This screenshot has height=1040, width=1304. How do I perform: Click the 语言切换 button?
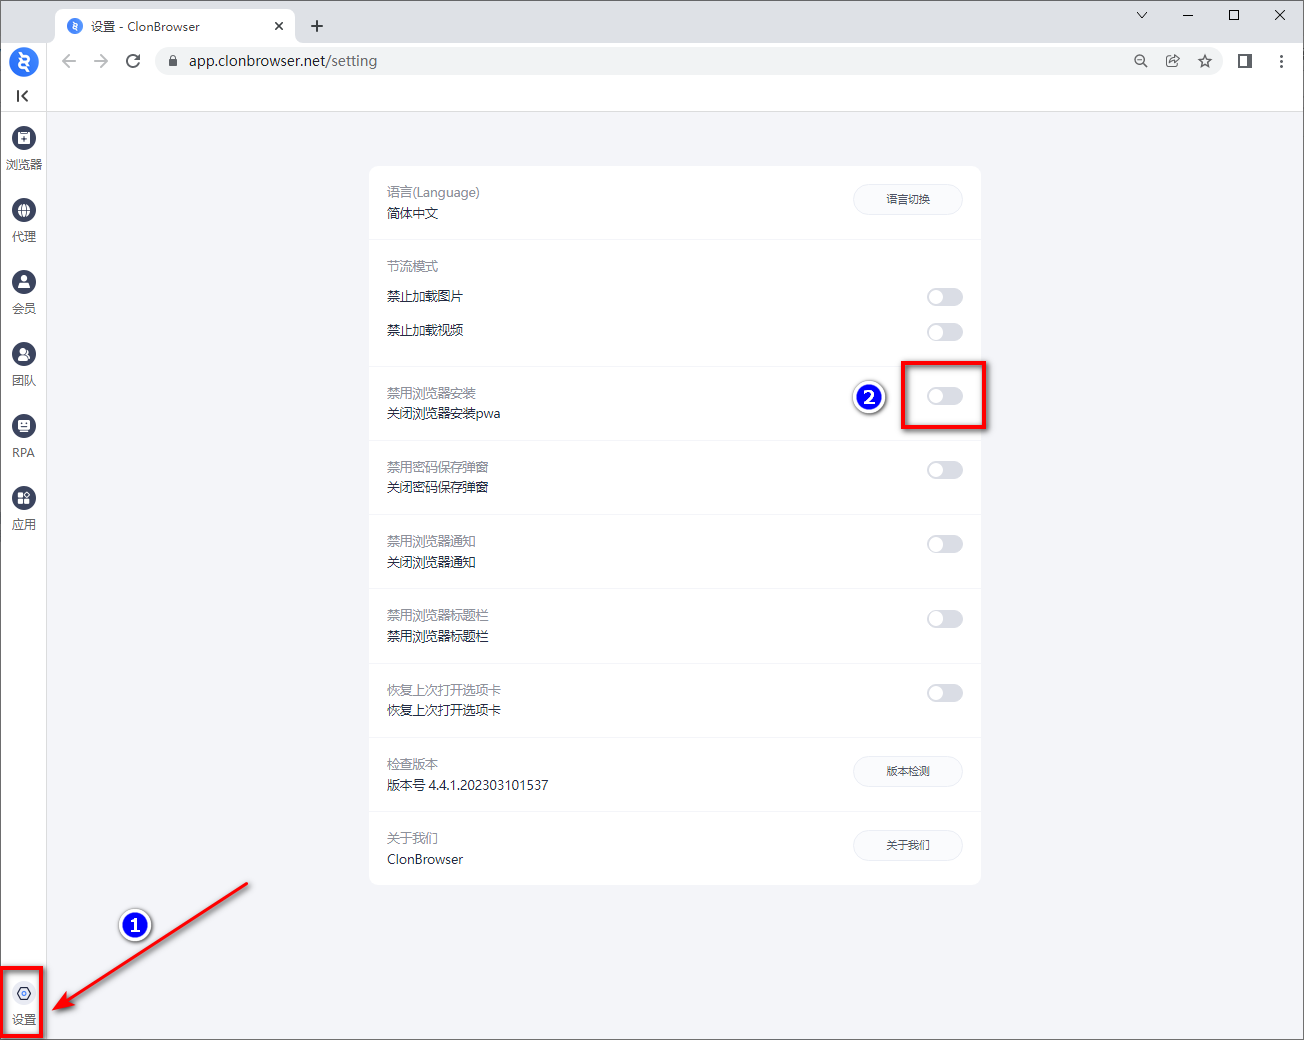907,199
